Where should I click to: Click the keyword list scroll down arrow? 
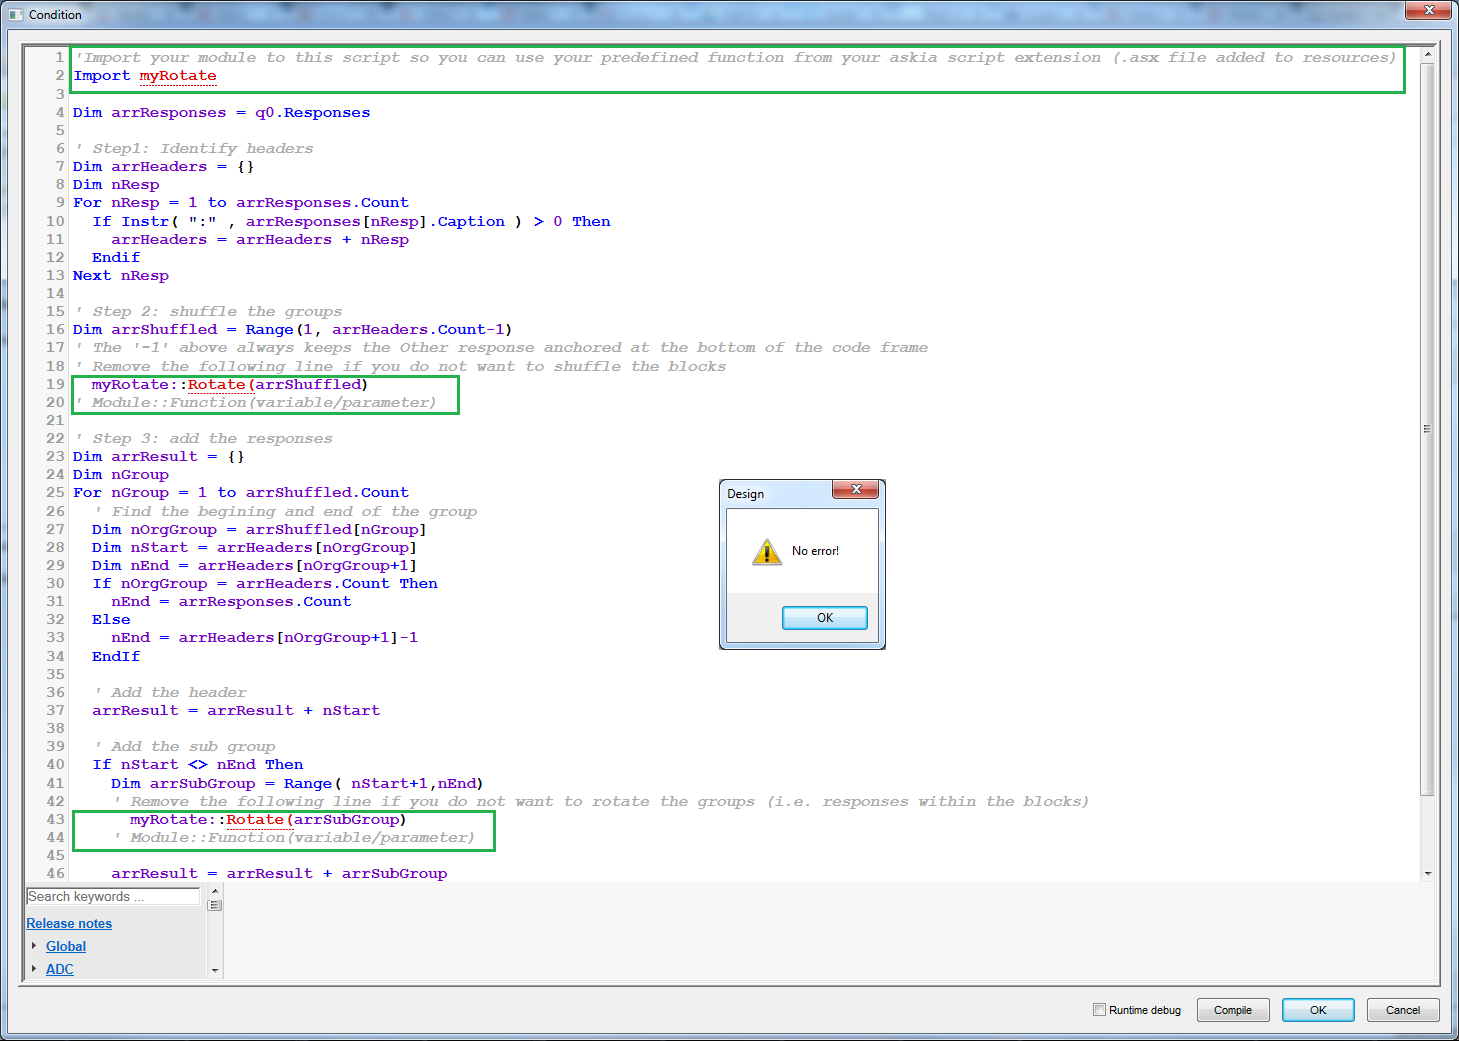[215, 970]
